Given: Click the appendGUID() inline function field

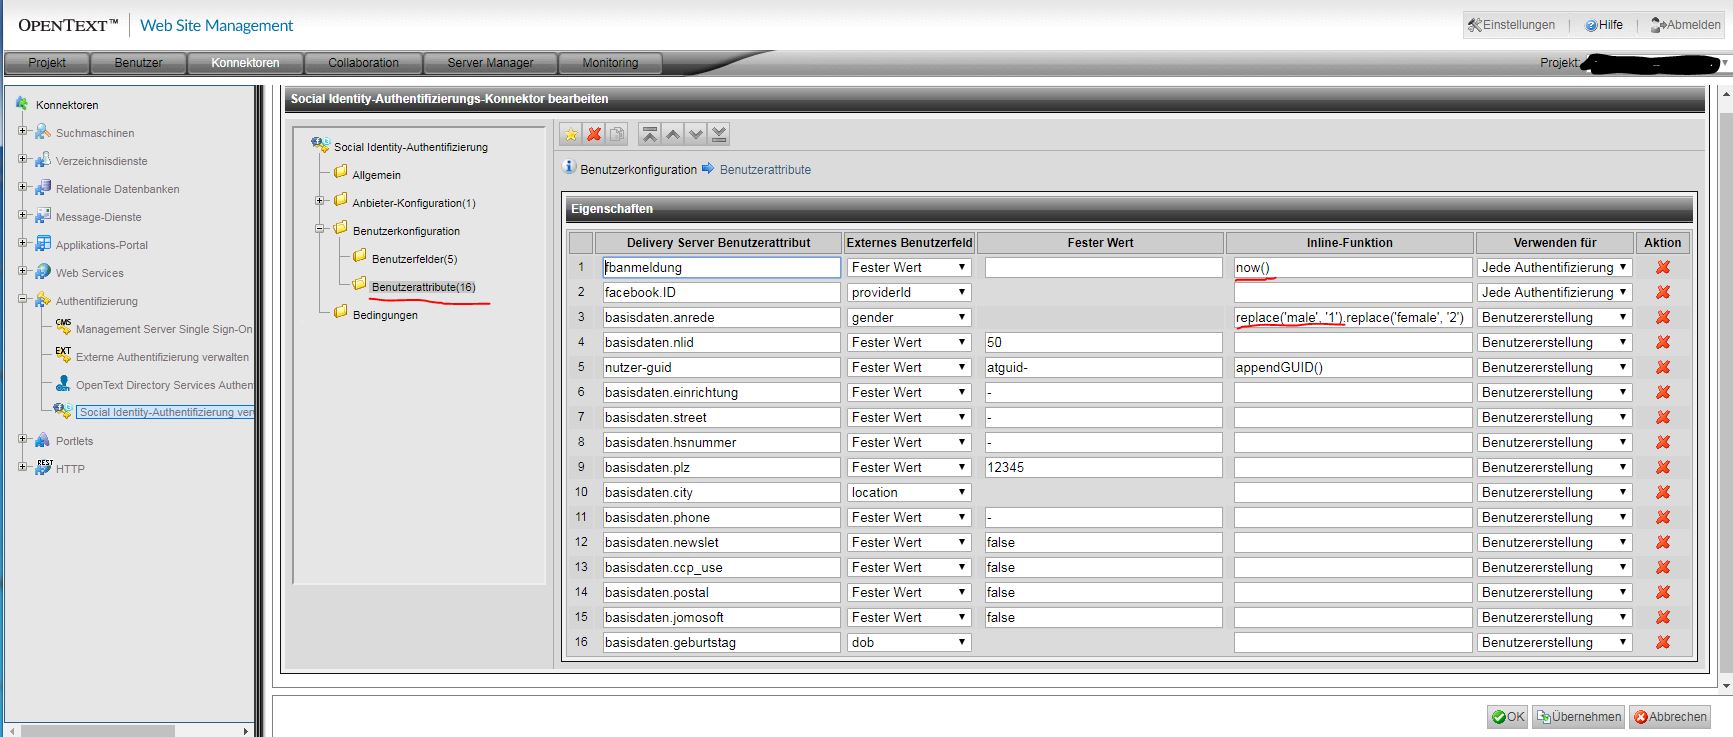Looking at the screenshot, I should pyautogui.click(x=1352, y=367).
